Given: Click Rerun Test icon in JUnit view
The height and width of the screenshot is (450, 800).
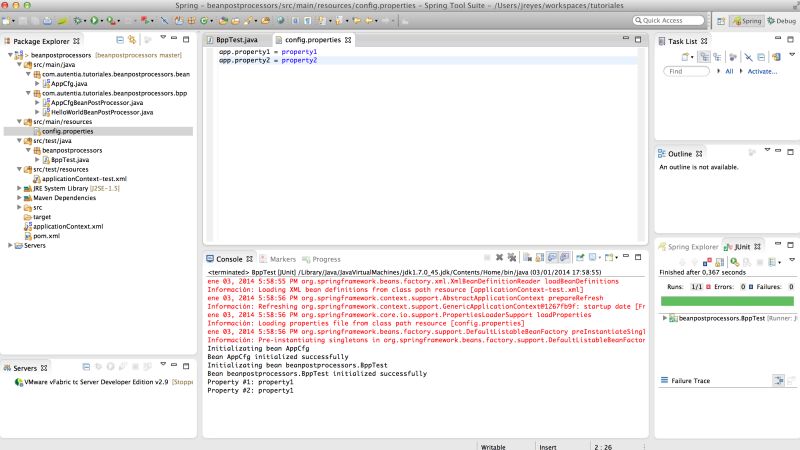Looking at the screenshot, I should 735,262.
